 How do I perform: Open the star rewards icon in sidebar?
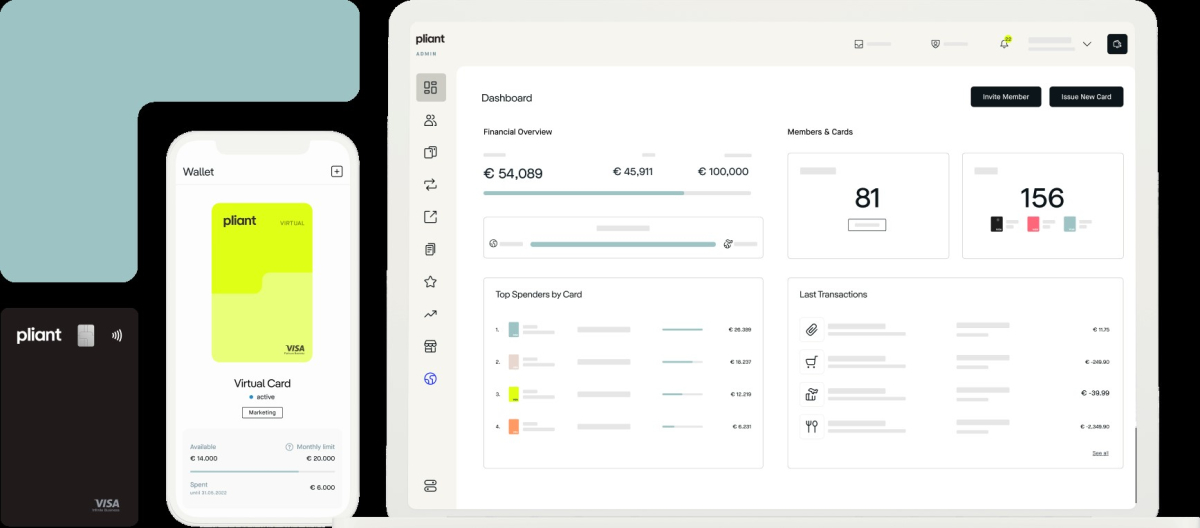[x=431, y=282]
